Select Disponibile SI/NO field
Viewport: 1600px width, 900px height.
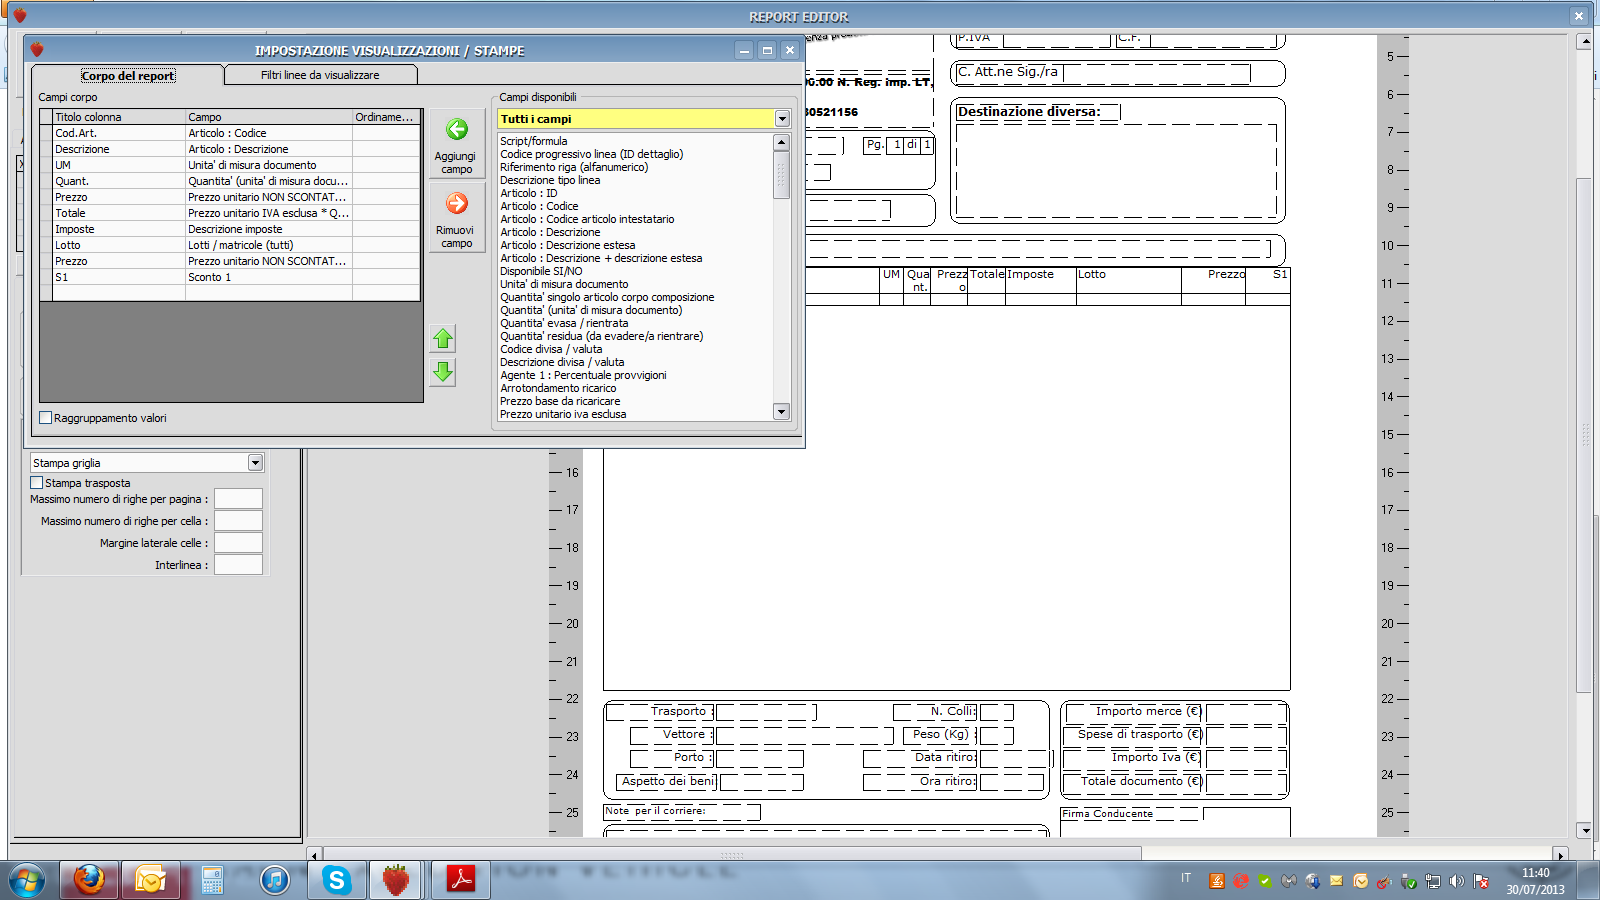click(541, 271)
